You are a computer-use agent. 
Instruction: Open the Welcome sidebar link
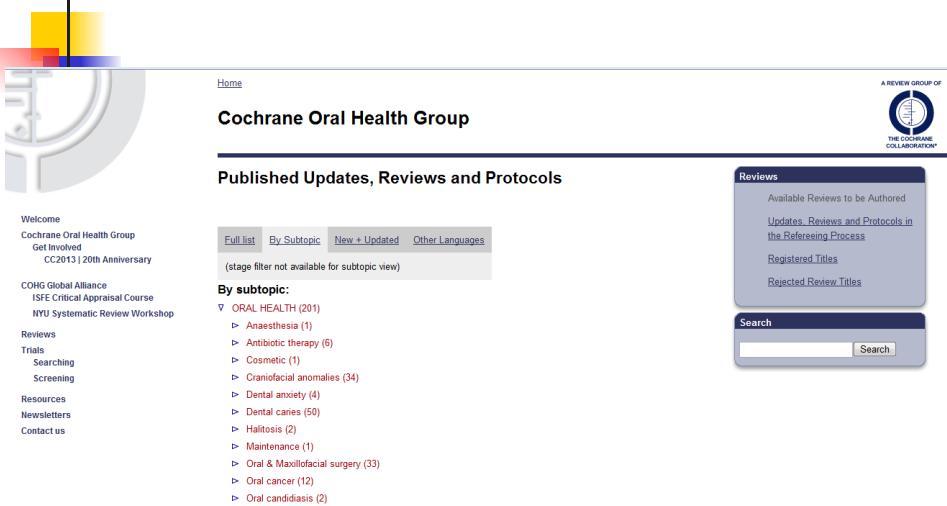(40, 219)
